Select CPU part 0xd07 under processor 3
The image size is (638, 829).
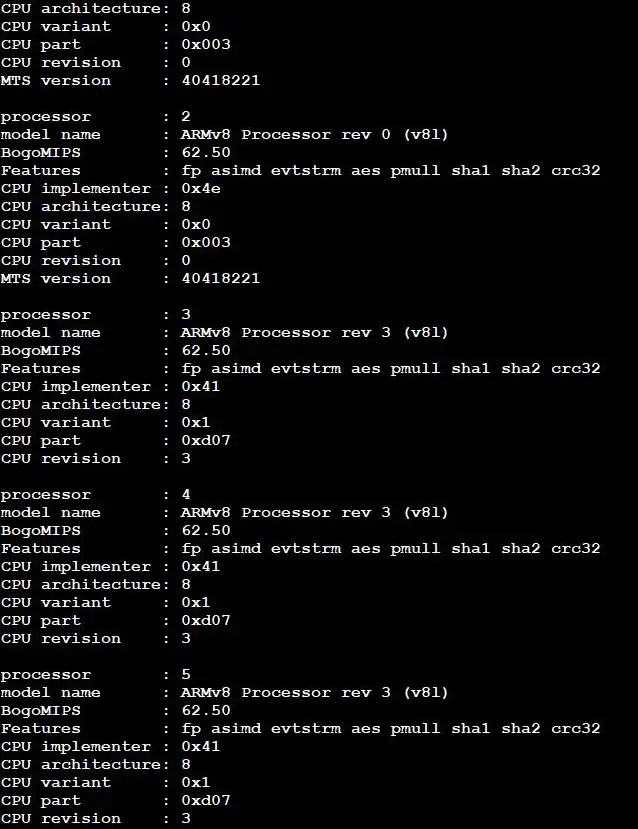pos(206,440)
